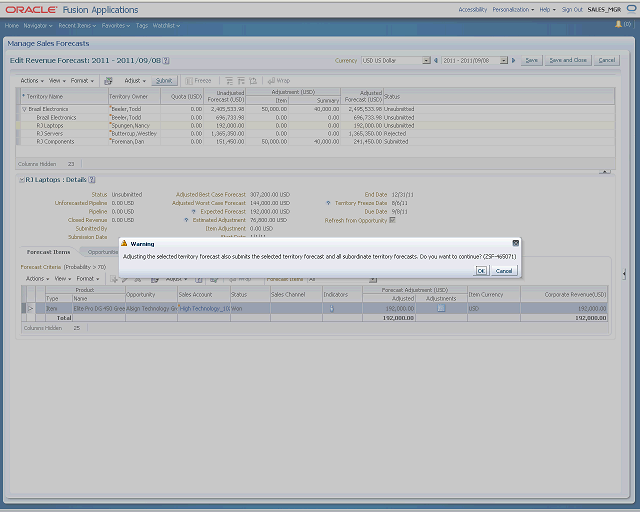Open the Recent Items menu
Screen dimensions: 640x512
(77, 25)
